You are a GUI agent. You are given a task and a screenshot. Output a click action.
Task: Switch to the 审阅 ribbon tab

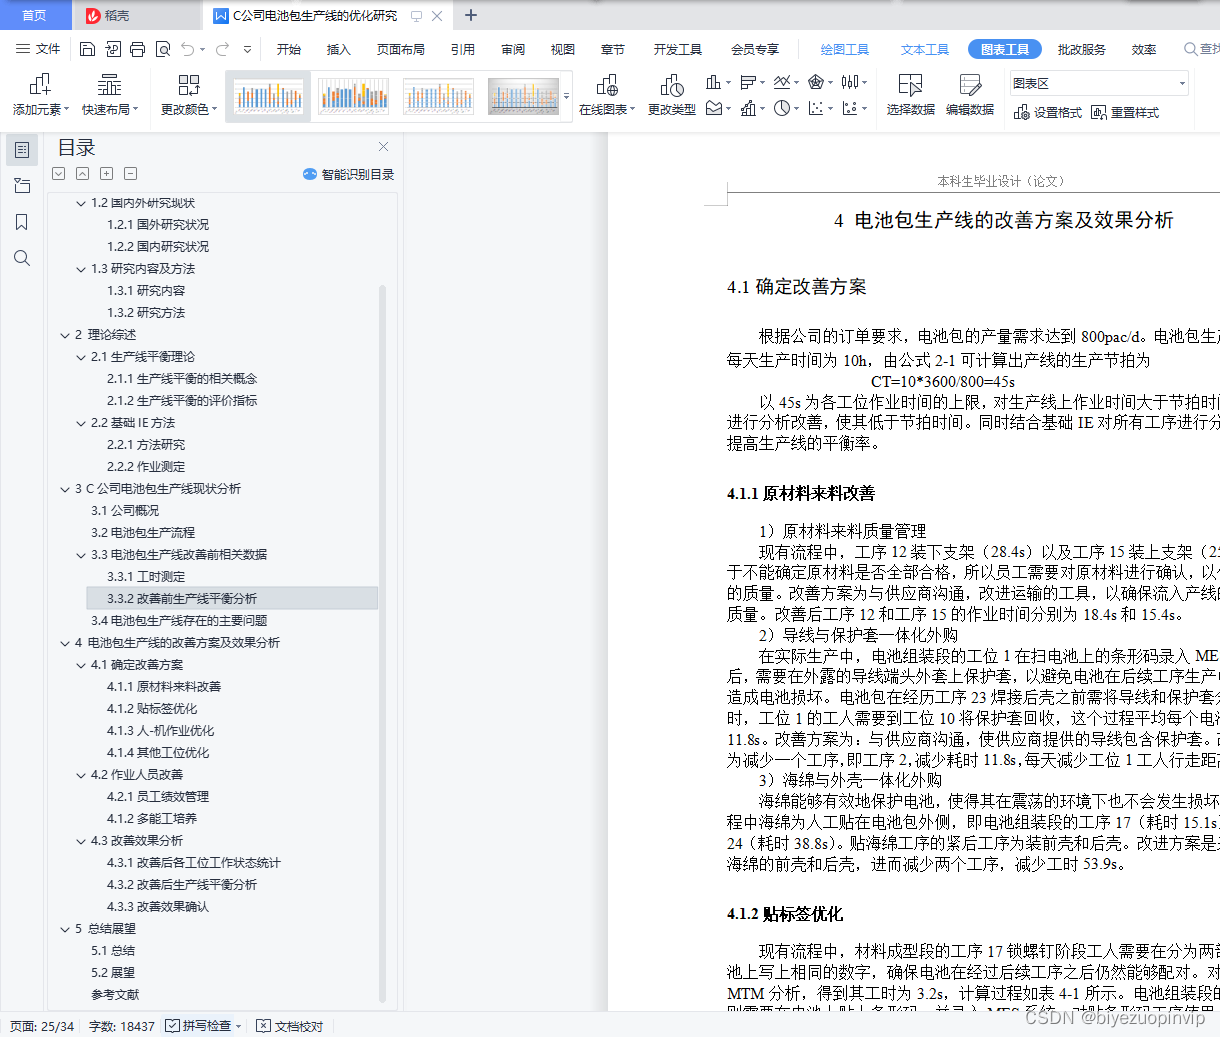513,49
